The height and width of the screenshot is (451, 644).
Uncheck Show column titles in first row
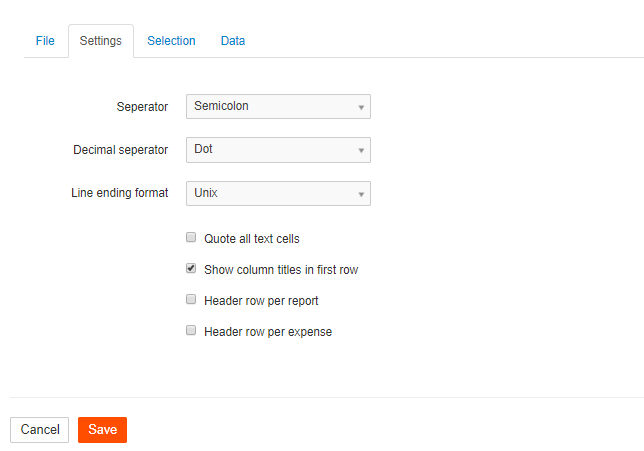click(x=191, y=269)
